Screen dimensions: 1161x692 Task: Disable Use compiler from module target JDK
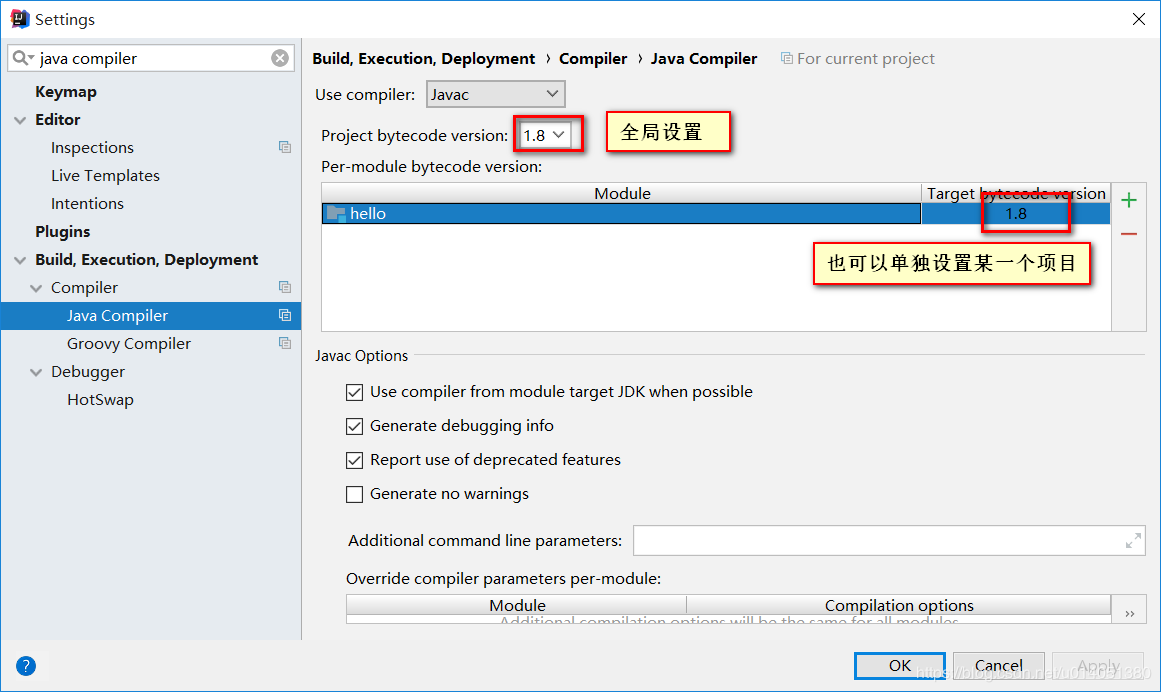pyautogui.click(x=354, y=392)
